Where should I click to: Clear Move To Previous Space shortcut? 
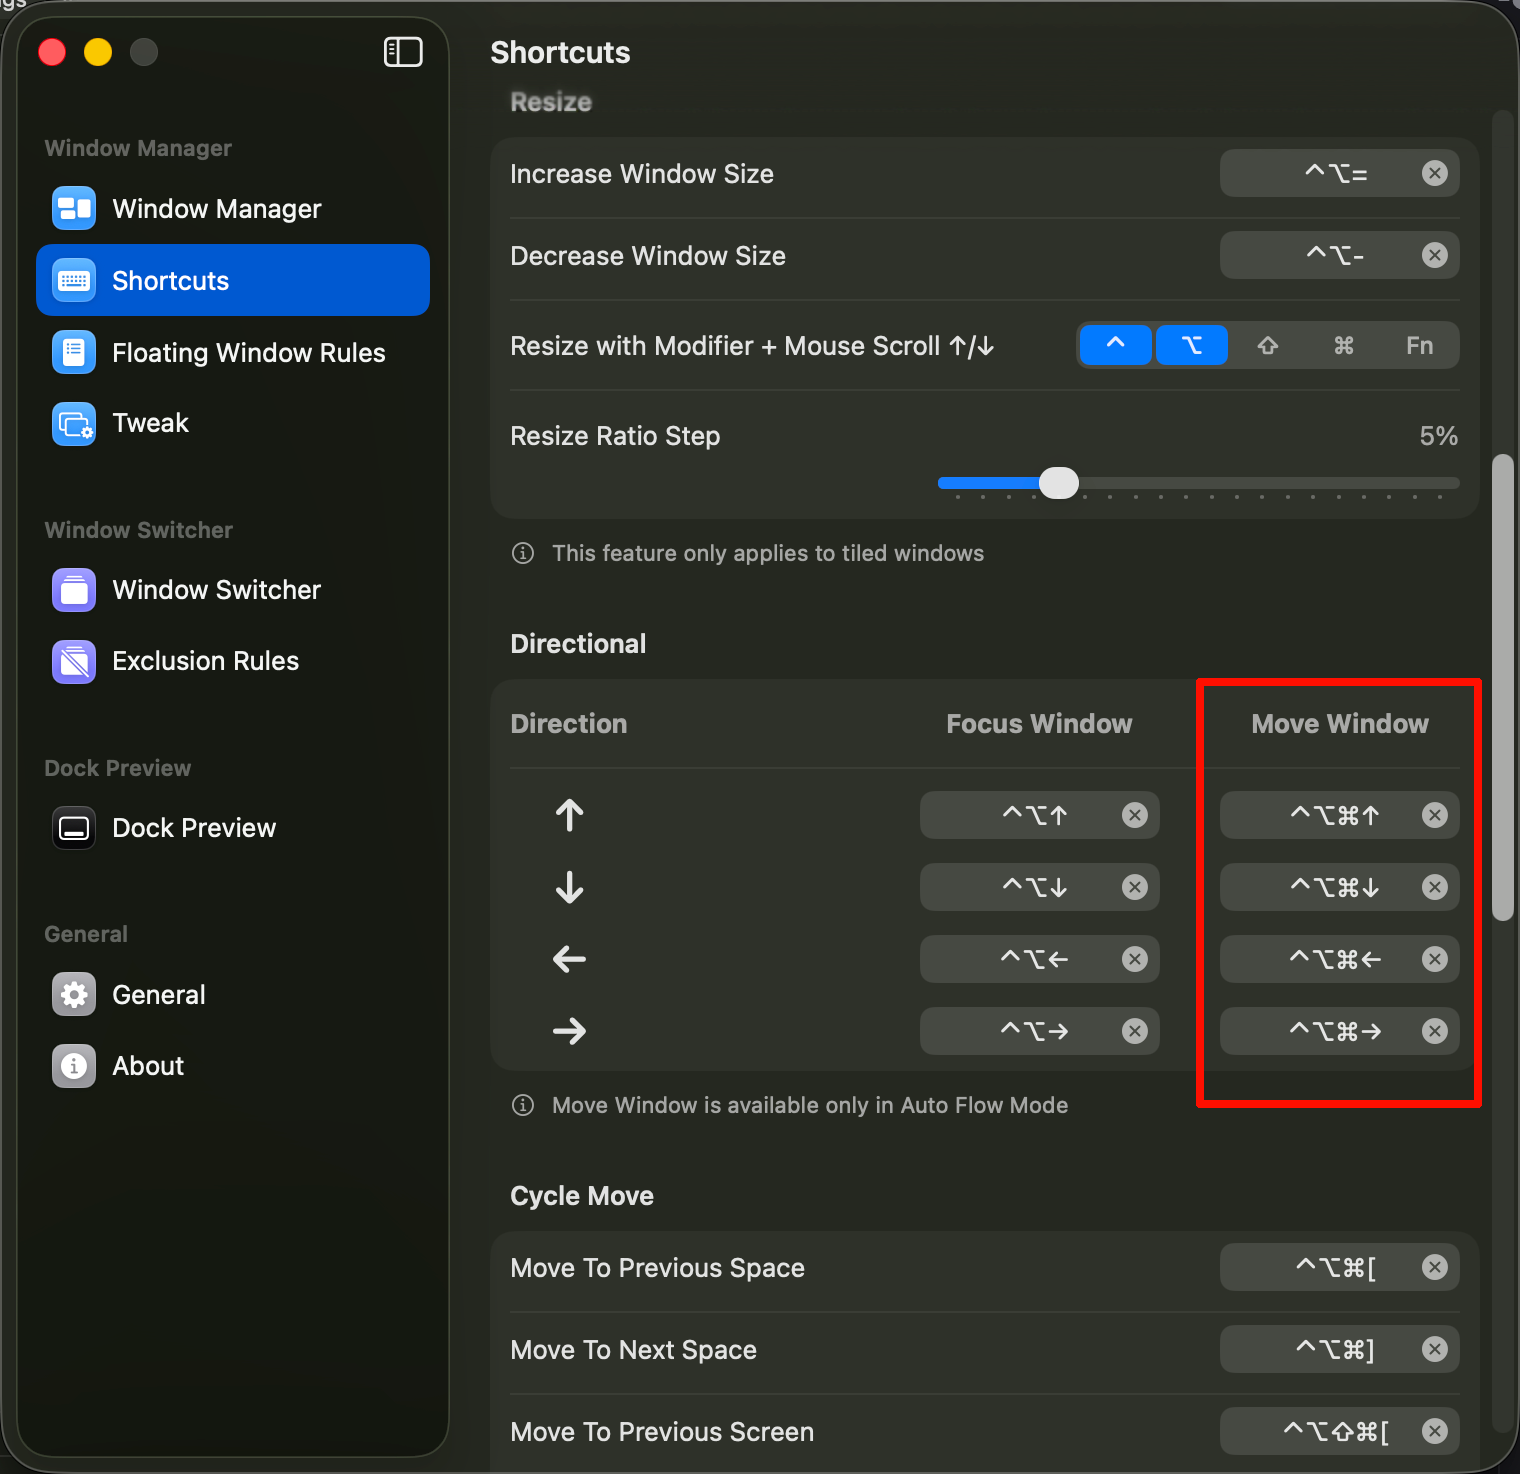click(1435, 1267)
